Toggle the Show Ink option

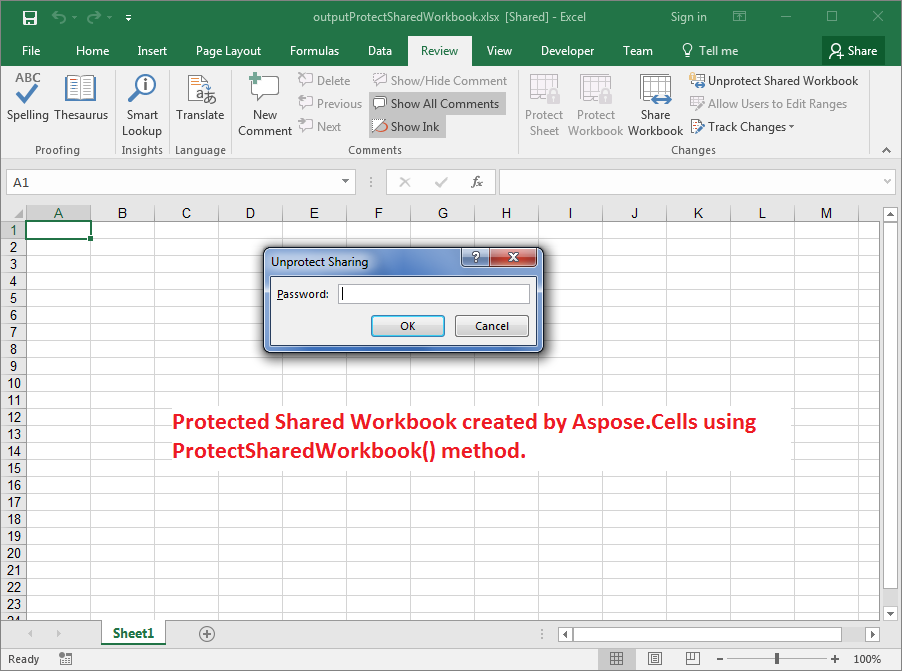406,127
